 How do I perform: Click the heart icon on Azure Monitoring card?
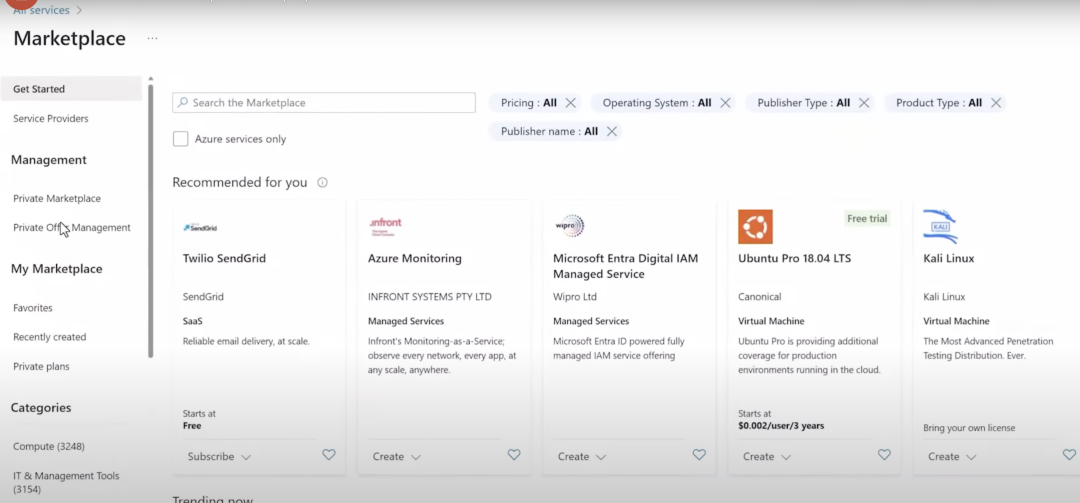514,455
